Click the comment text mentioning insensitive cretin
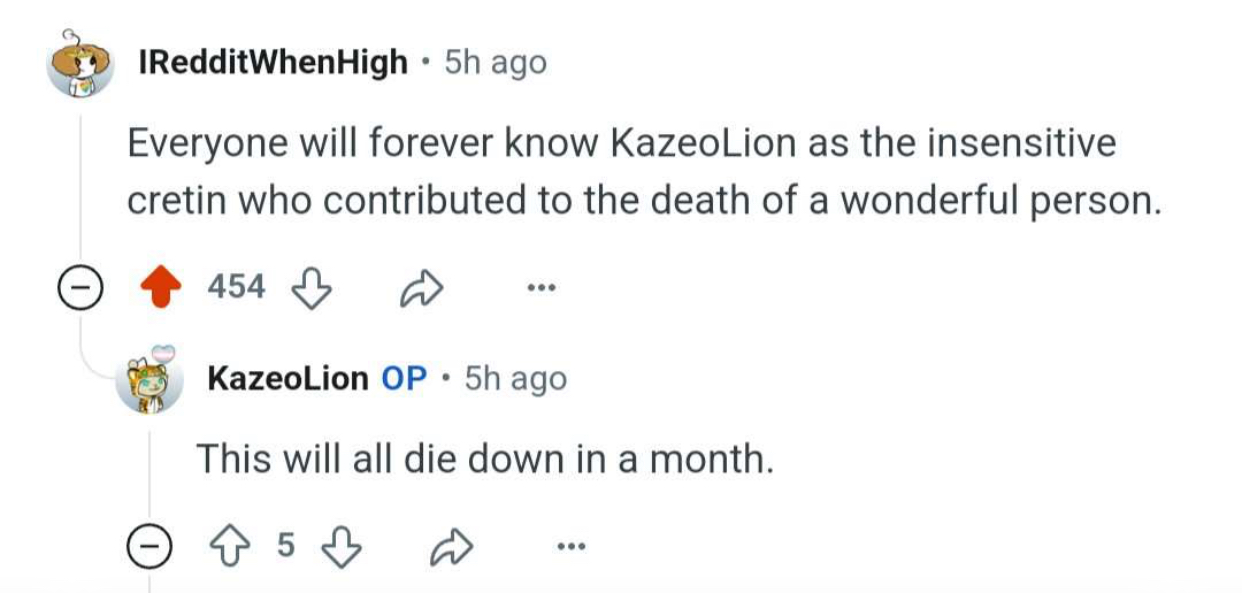The width and height of the screenshot is (1242, 593). tap(644, 171)
